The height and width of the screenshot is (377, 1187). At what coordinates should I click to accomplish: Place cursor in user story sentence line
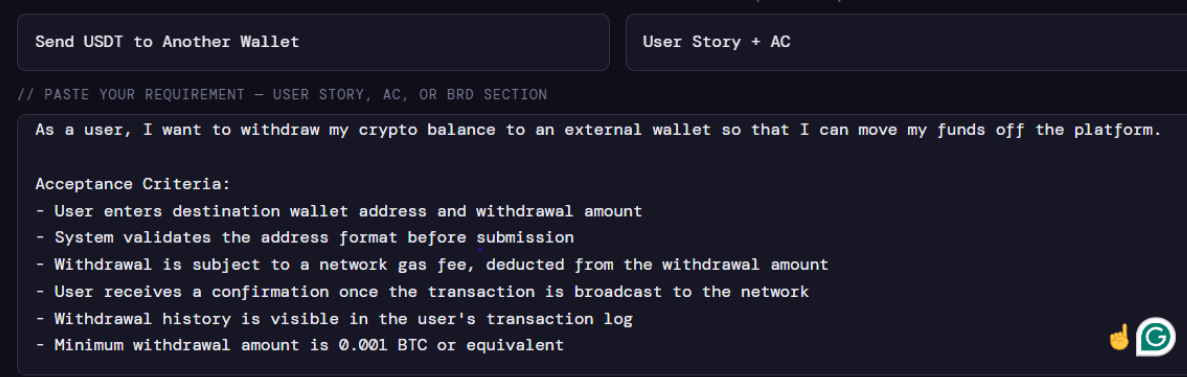598,130
